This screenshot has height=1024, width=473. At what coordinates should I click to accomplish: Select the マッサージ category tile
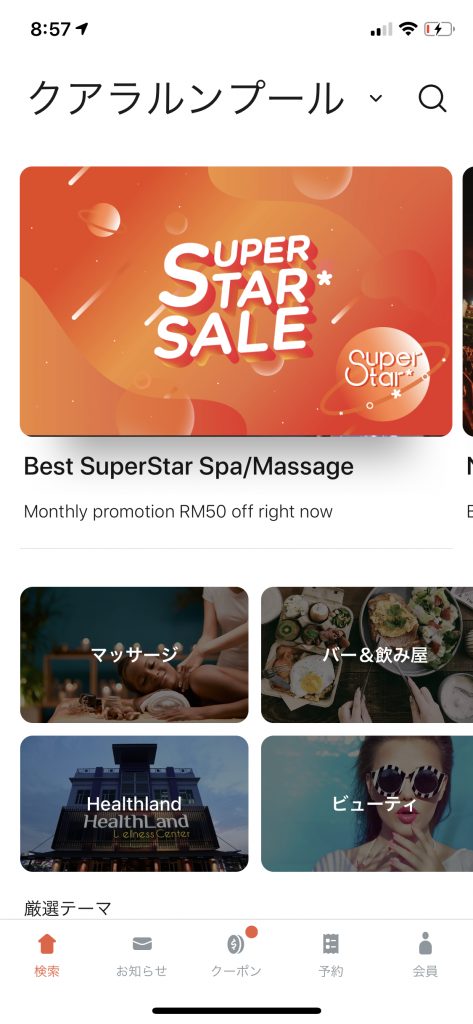click(x=134, y=654)
